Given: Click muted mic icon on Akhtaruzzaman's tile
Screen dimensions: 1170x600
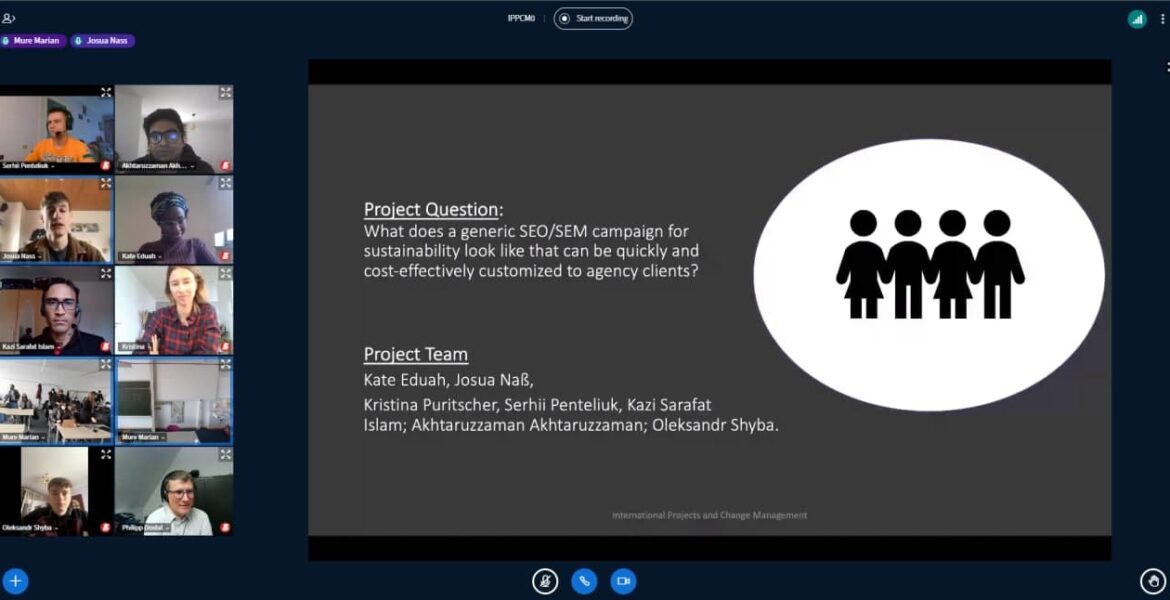Looking at the screenshot, I should pos(225,166).
